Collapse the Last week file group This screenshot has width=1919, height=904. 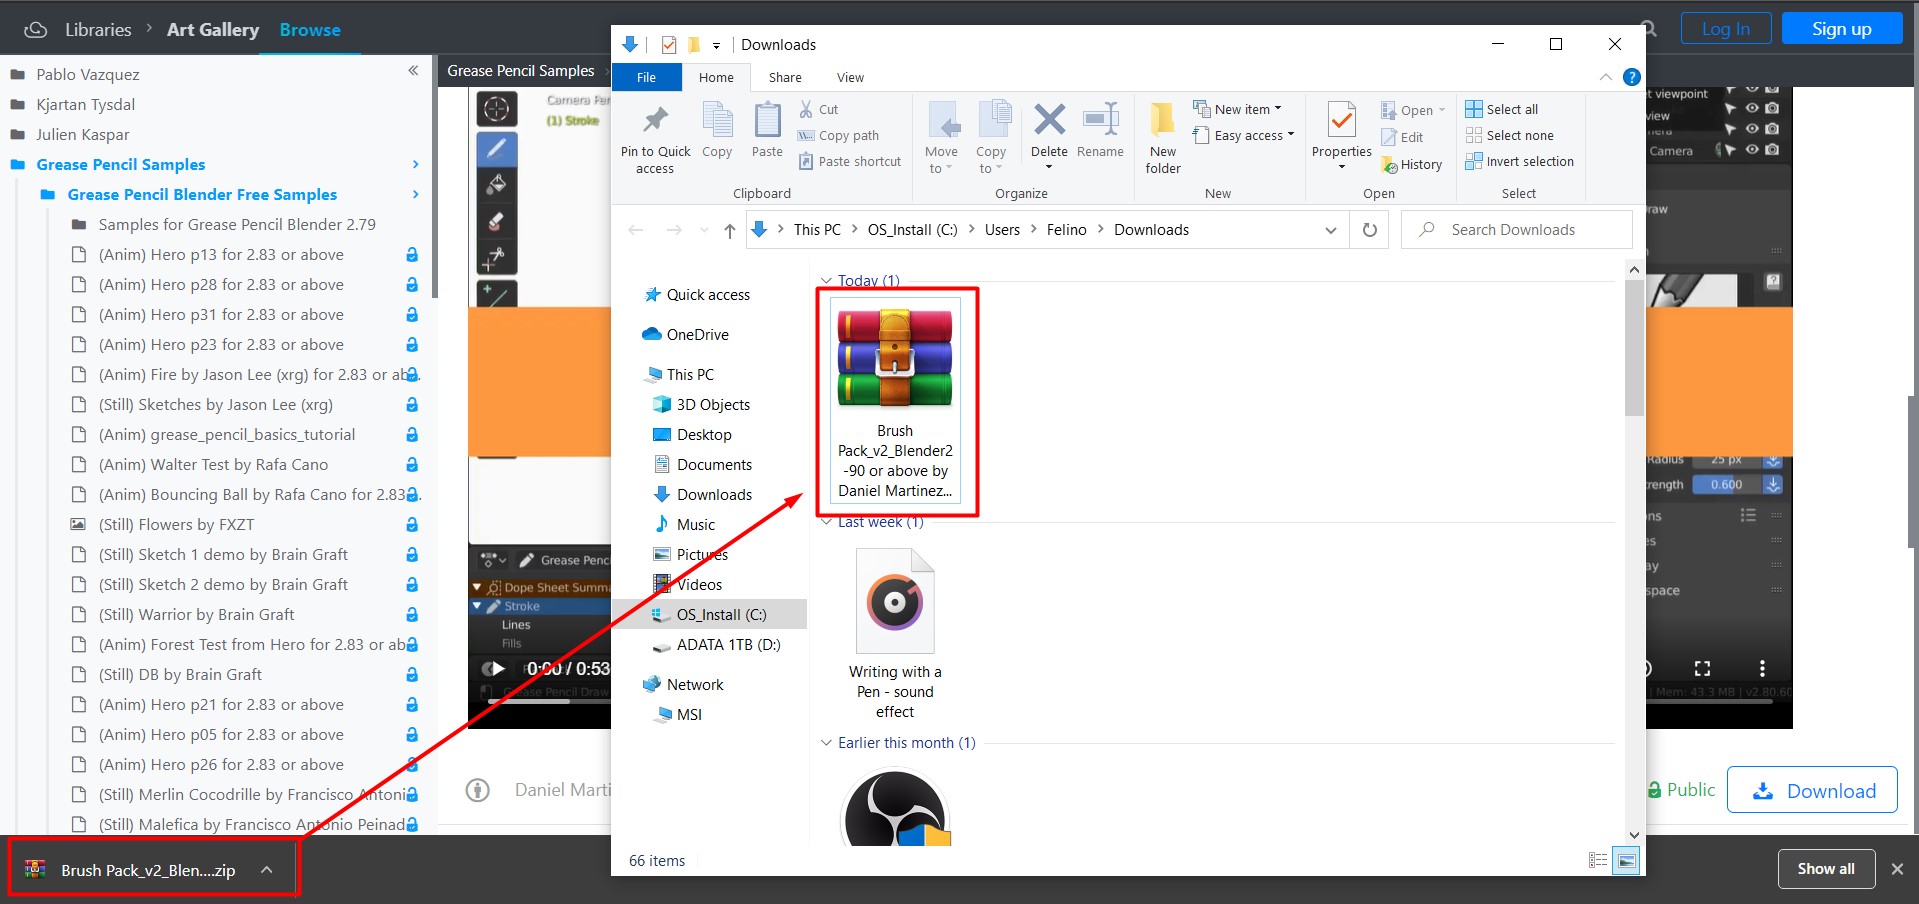click(x=826, y=522)
